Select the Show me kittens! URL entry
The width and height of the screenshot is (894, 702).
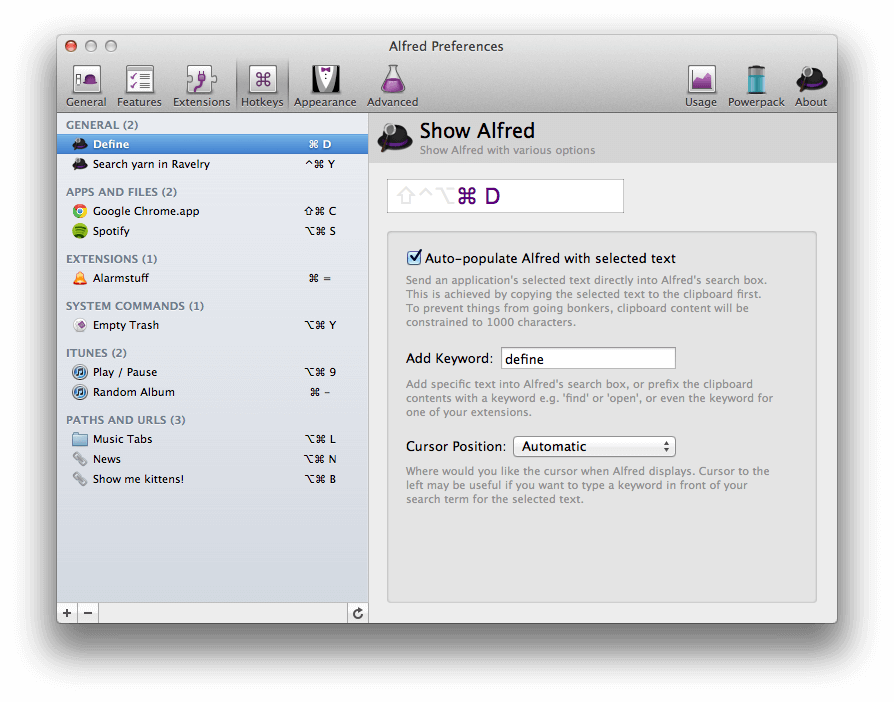138,479
